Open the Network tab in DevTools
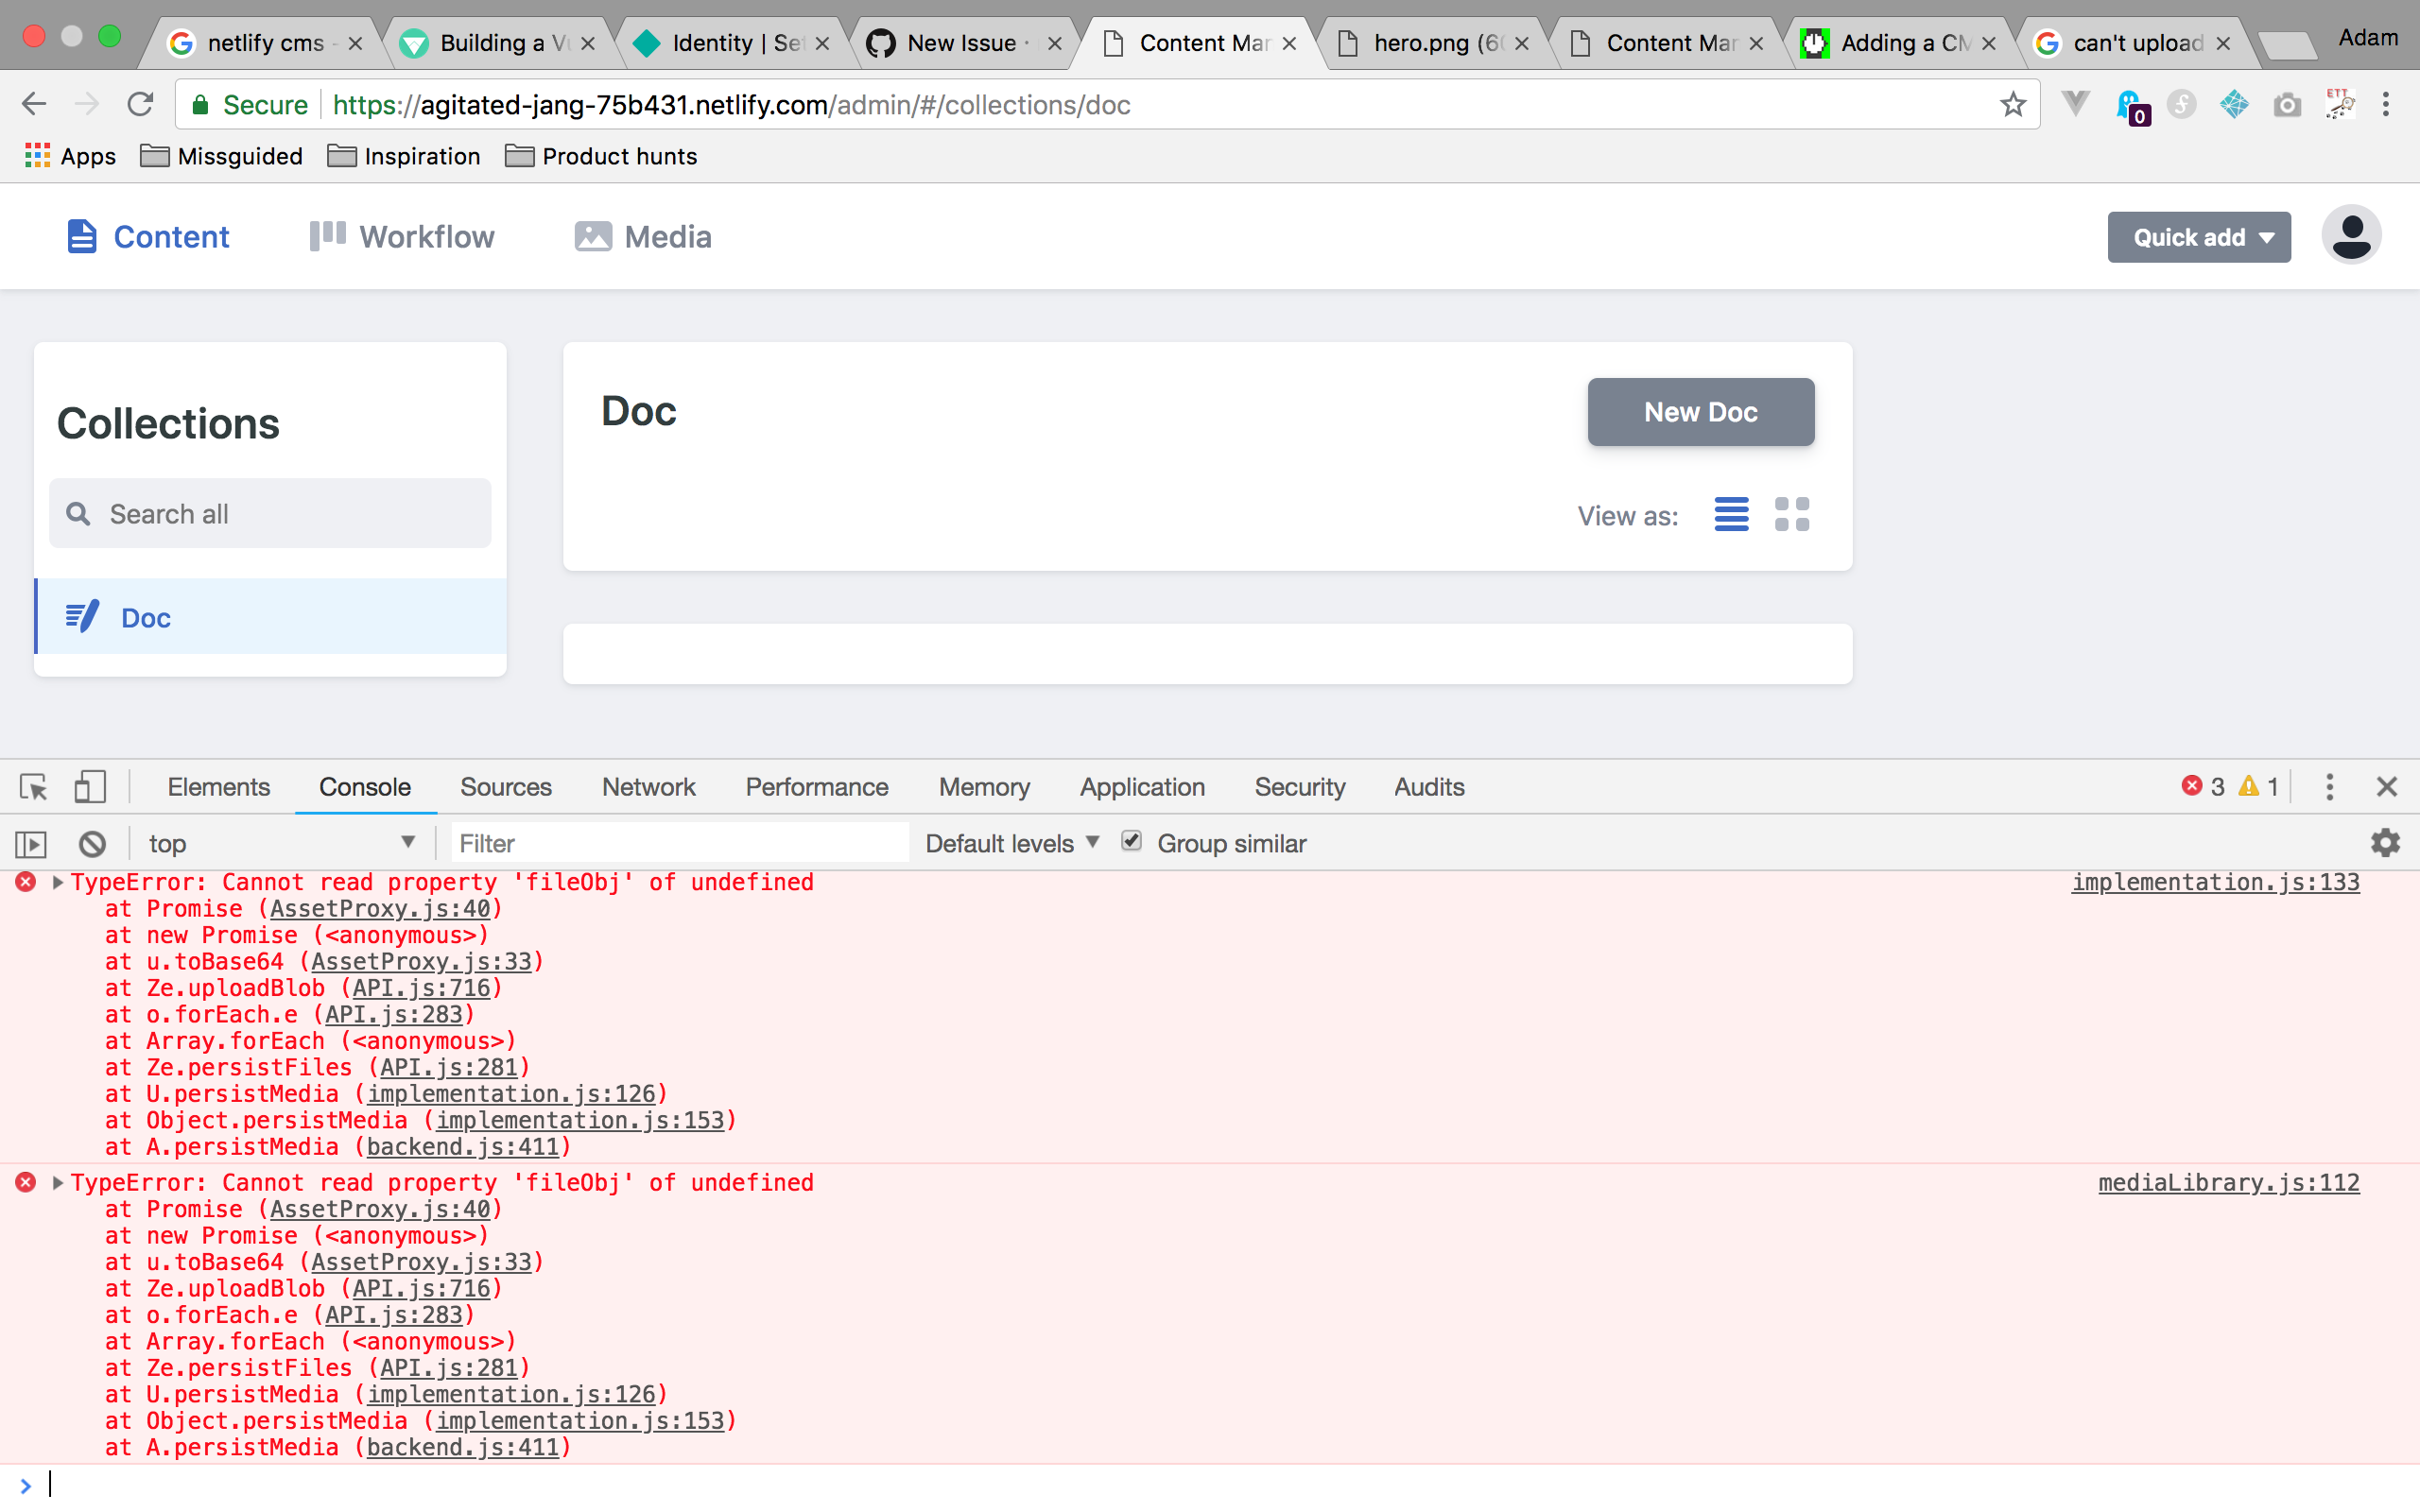This screenshot has width=2420, height=1512. tap(648, 787)
